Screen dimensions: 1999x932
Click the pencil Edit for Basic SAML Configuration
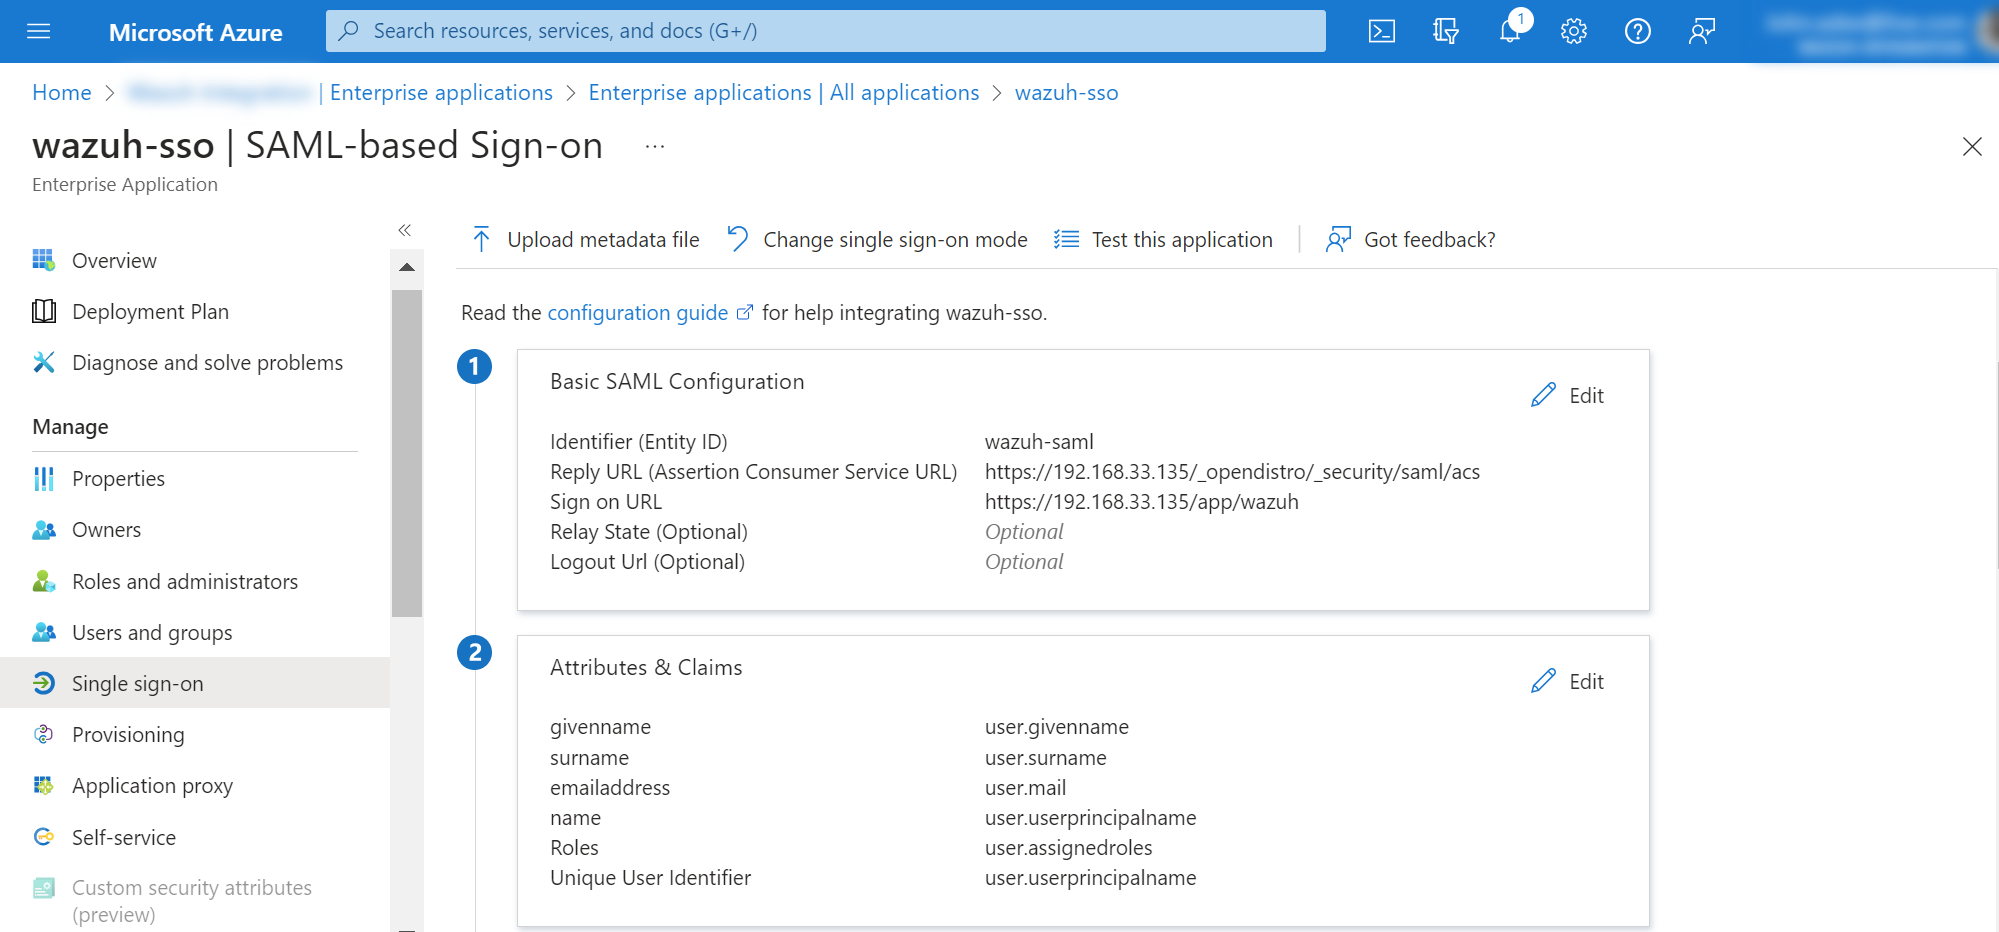tap(1567, 395)
